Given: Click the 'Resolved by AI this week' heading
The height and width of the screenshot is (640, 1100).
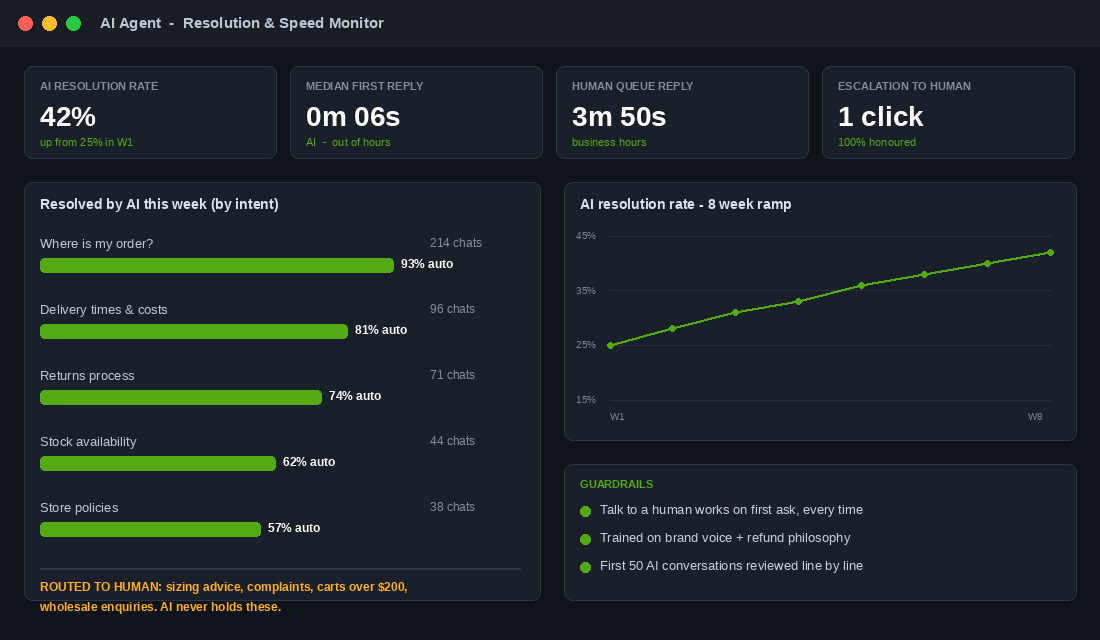Looking at the screenshot, I should (x=159, y=204).
